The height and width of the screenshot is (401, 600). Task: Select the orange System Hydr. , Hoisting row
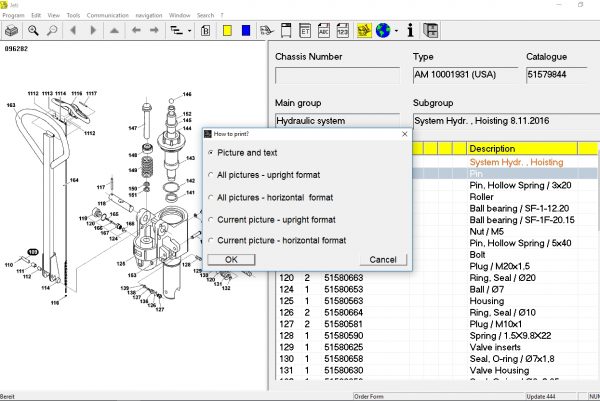pos(516,162)
